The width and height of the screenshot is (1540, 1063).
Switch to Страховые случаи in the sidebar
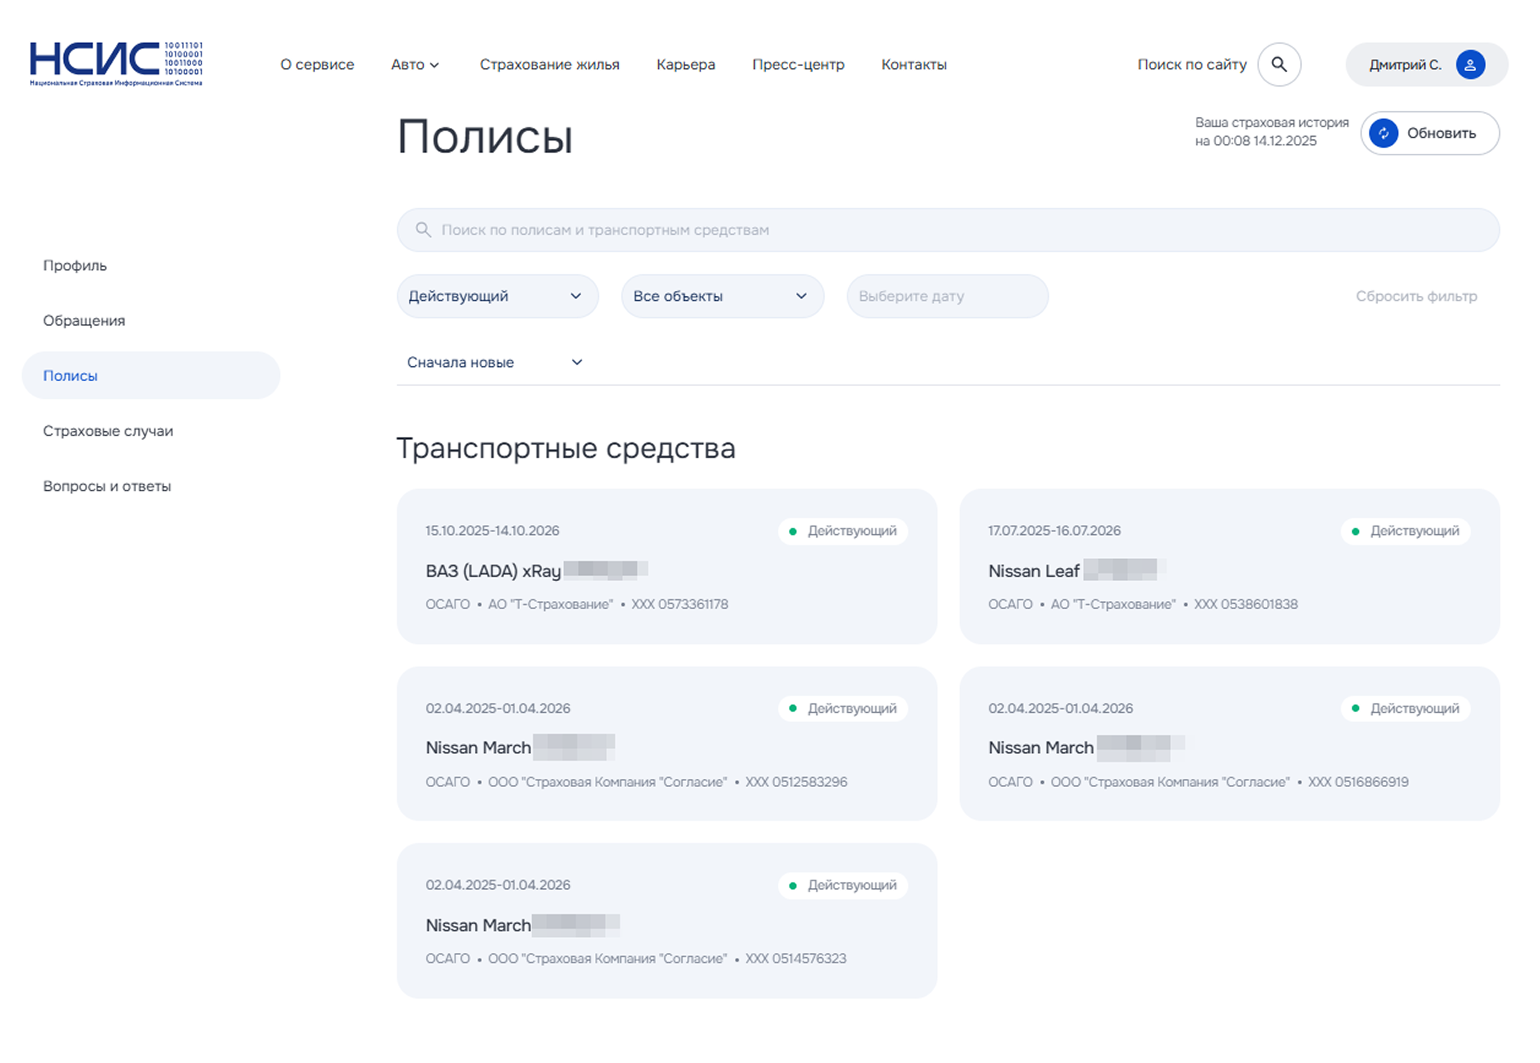(x=108, y=430)
